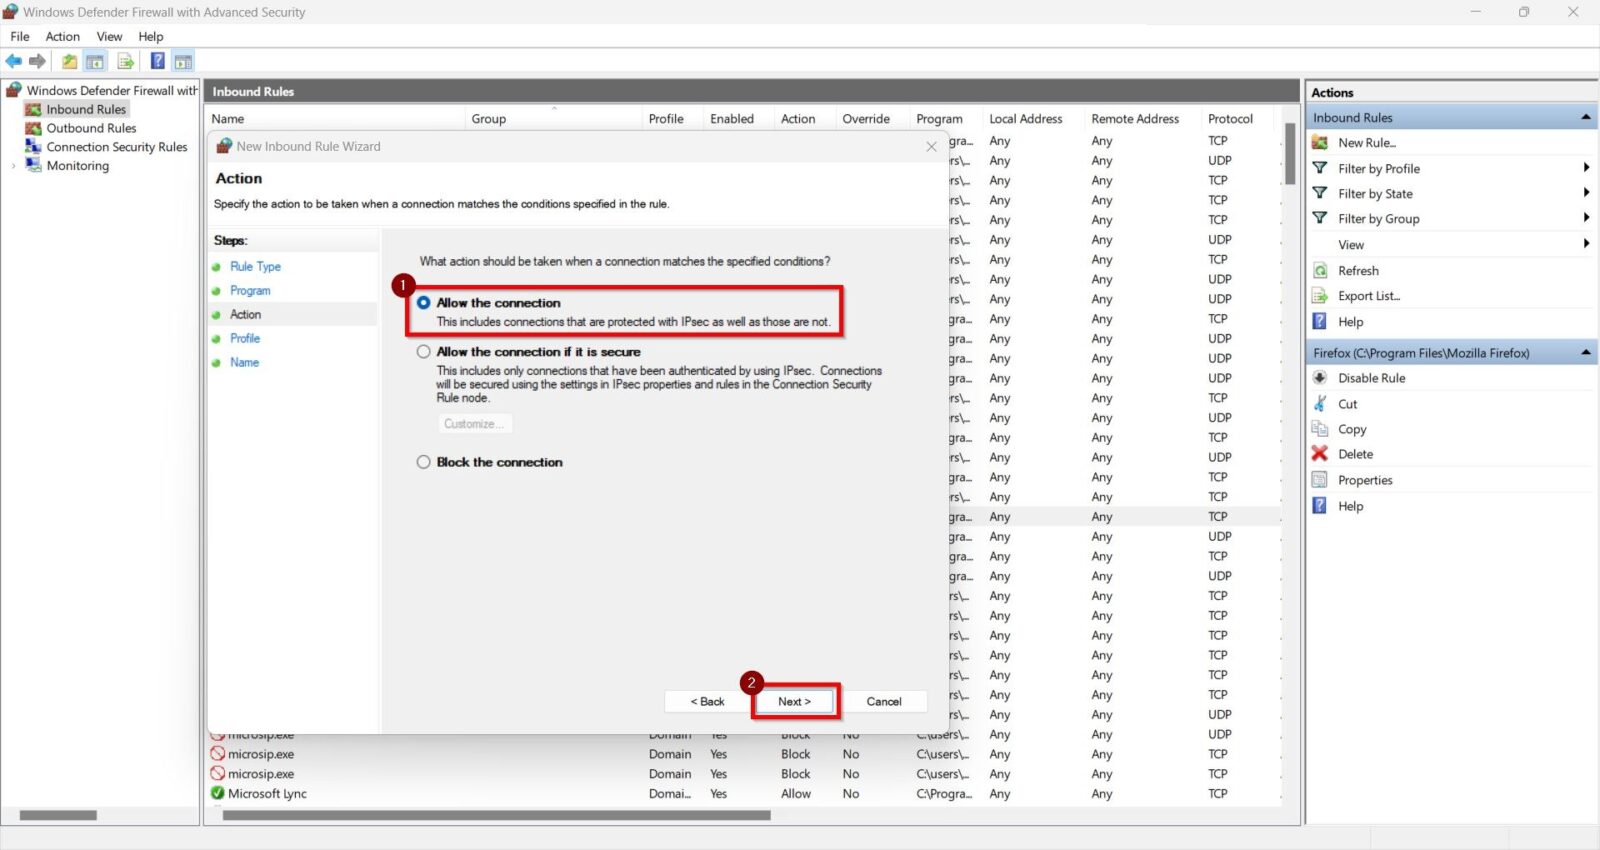
Task: Select Allow the connection radio button
Action: coord(424,303)
